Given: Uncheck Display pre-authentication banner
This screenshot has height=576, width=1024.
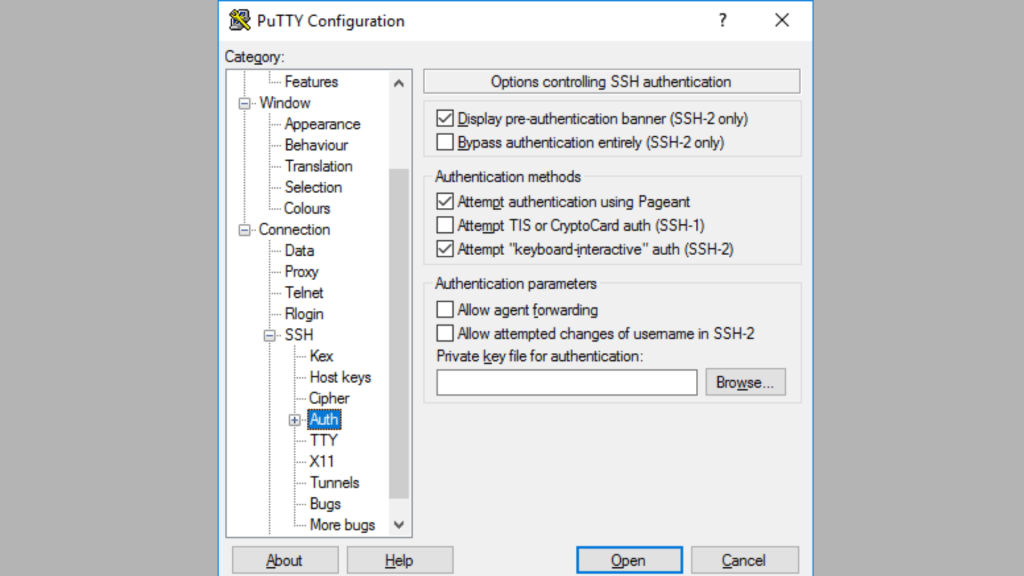Looking at the screenshot, I should [445, 118].
